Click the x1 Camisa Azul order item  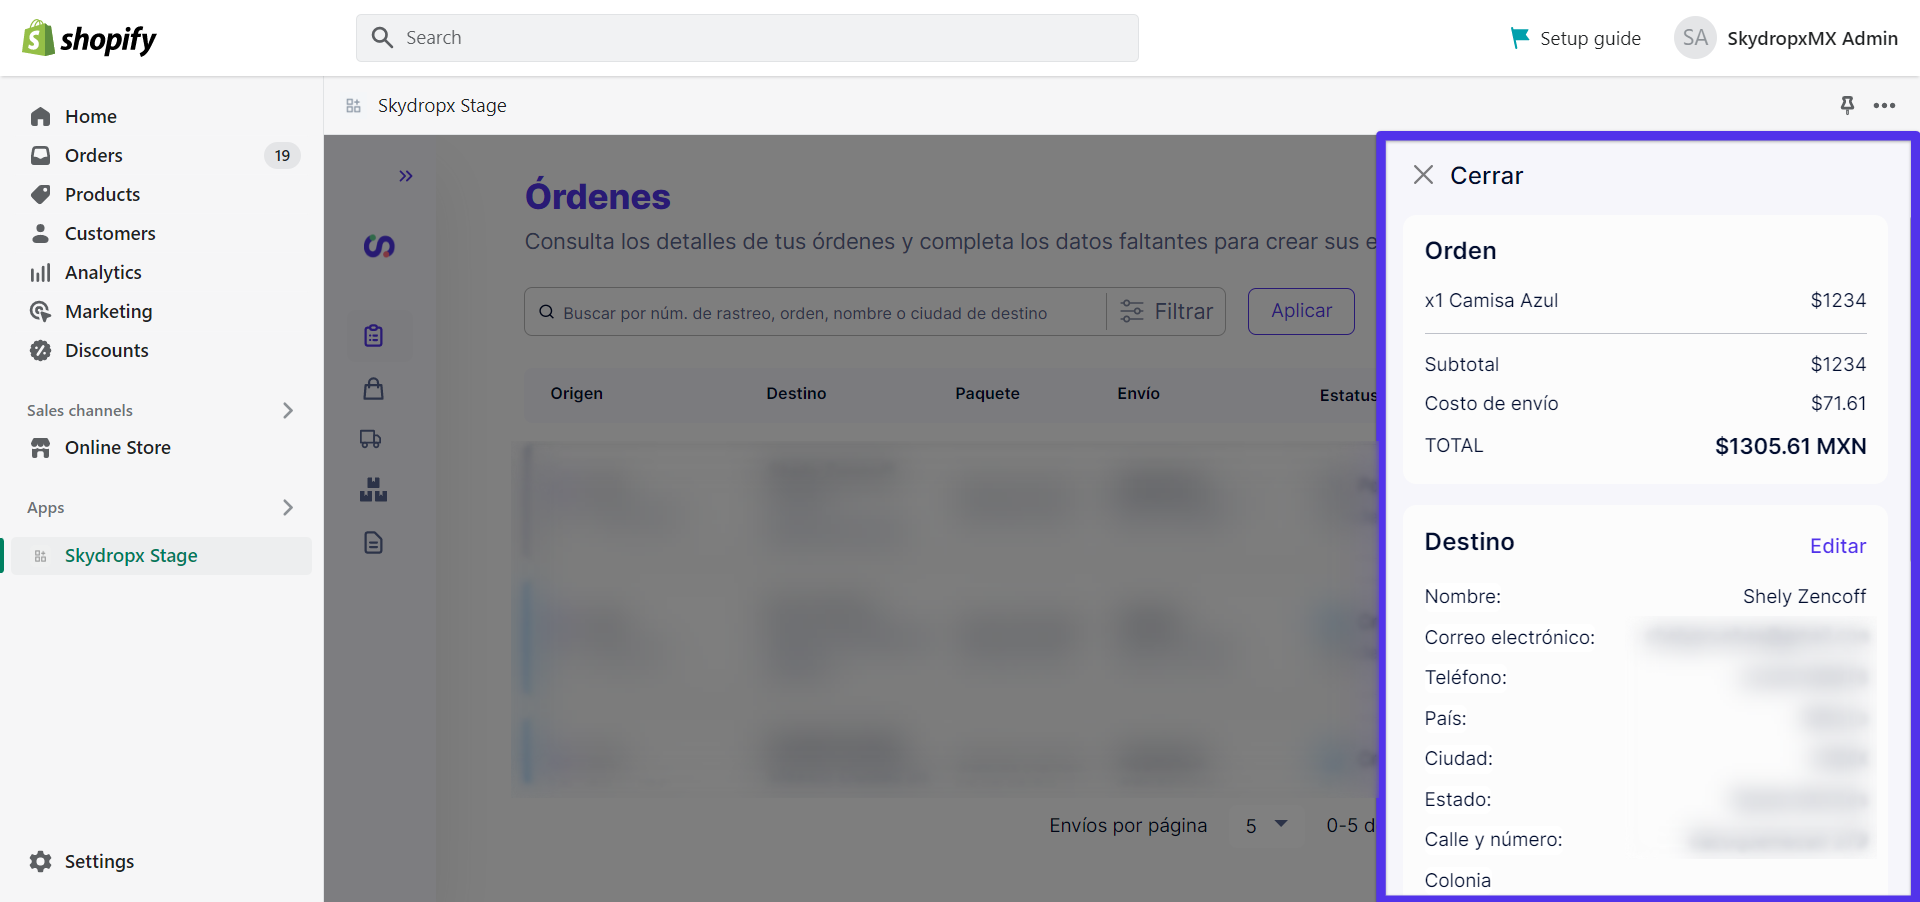coord(1491,300)
